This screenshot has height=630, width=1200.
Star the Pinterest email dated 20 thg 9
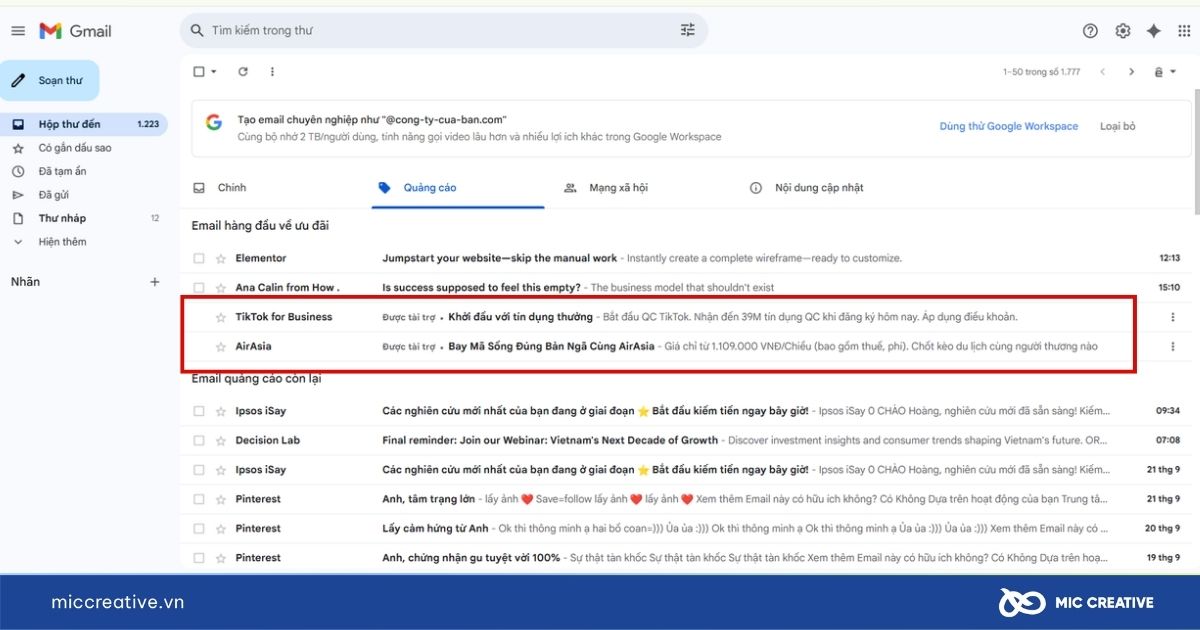(221, 529)
